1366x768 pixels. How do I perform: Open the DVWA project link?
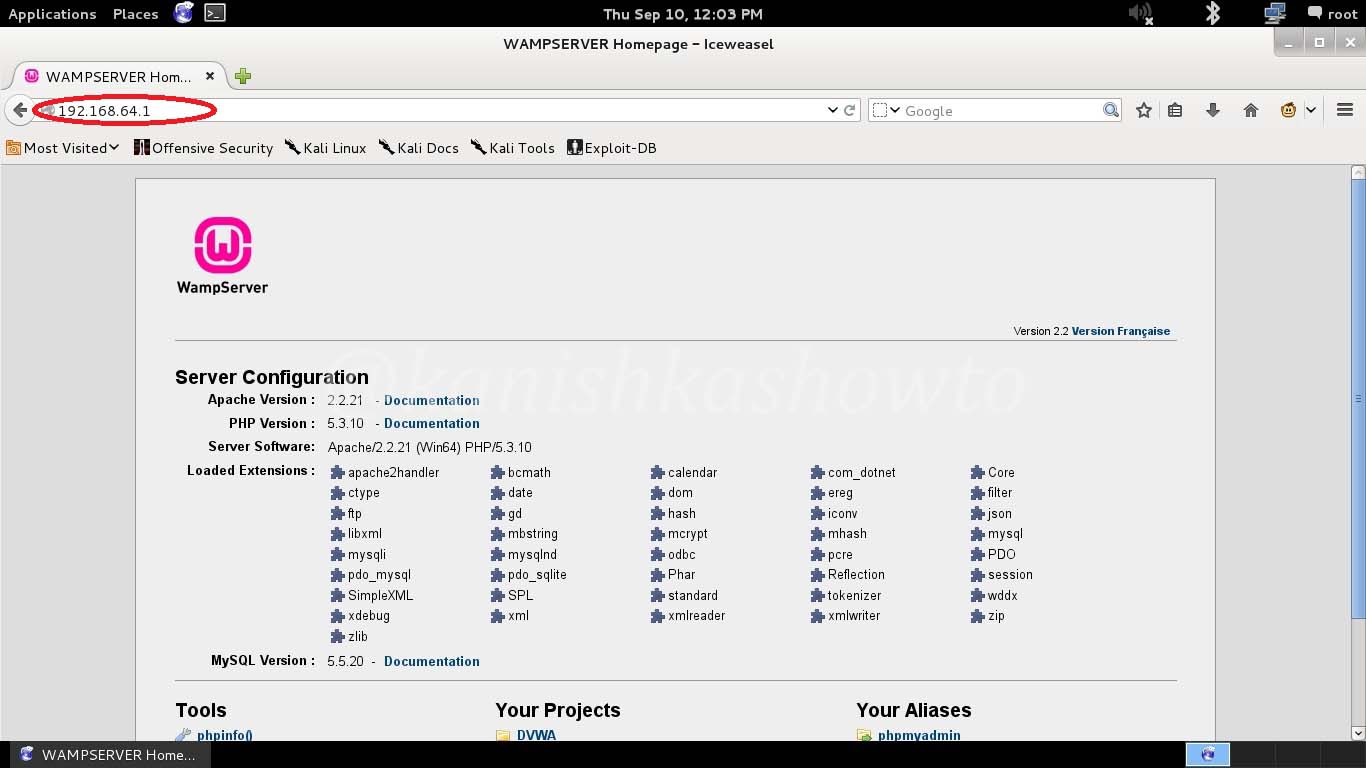(536, 736)
